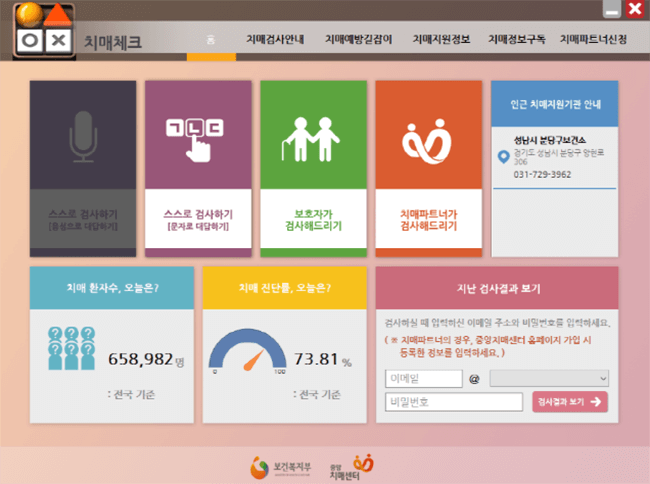
Task: Click 치매파트너가 검사해드리기 label
Action: tap(429, 220)
